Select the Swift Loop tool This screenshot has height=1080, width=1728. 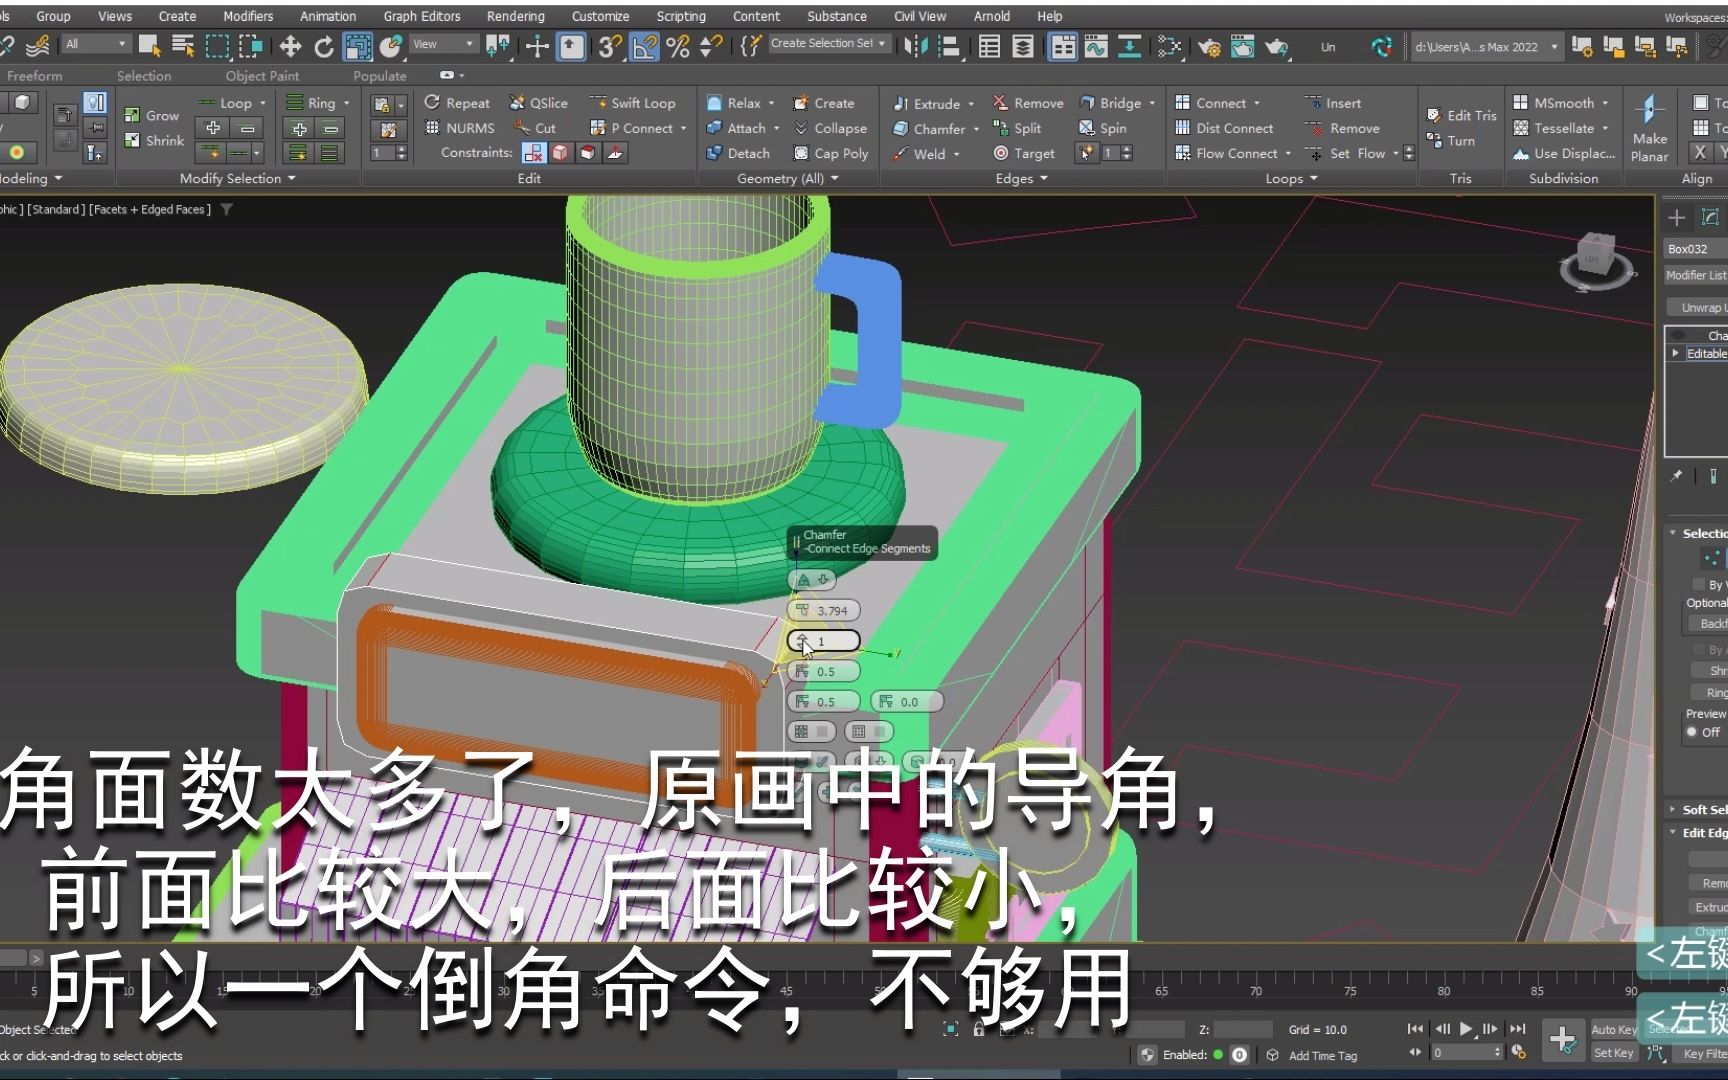pos(637,102)
